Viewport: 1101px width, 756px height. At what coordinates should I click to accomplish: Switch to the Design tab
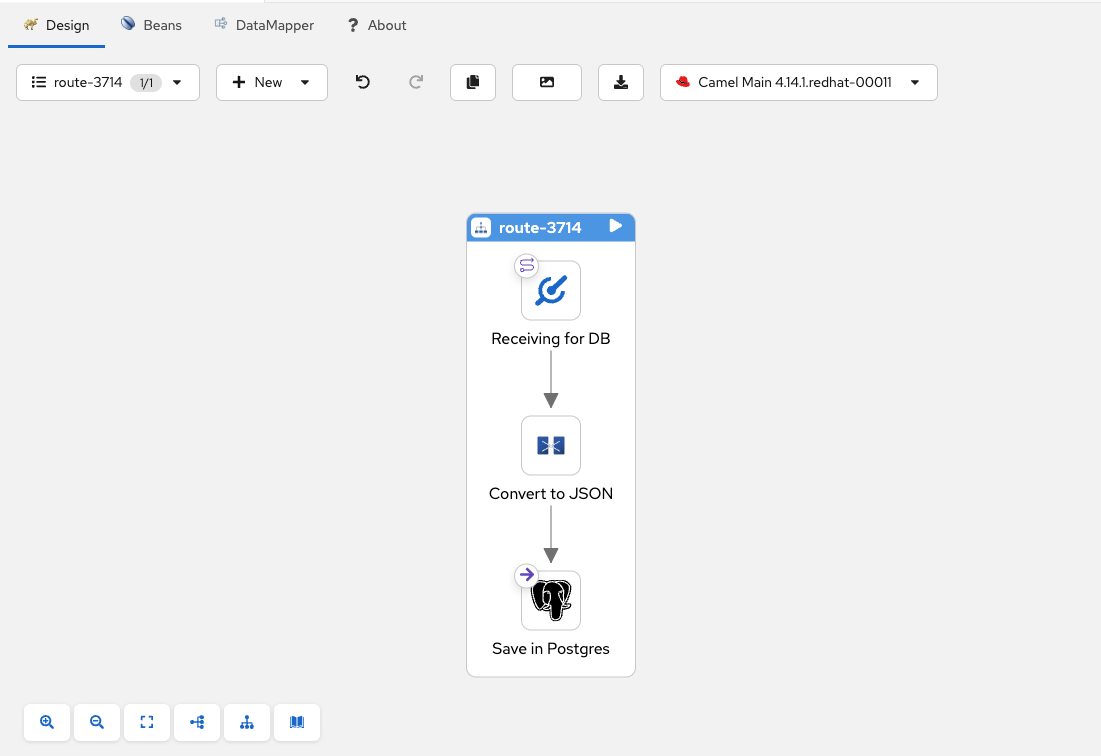tap(56, 25)
